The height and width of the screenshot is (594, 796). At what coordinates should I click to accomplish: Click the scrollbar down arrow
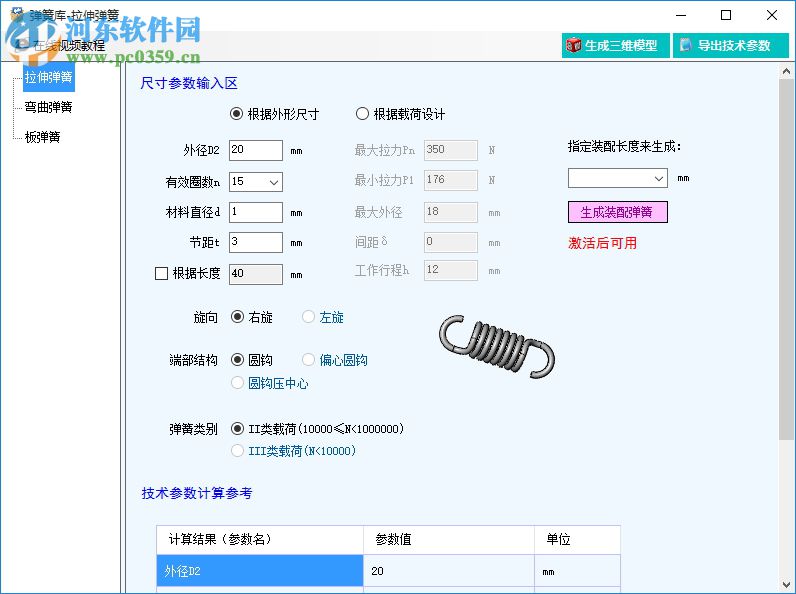tap(786, 584)
